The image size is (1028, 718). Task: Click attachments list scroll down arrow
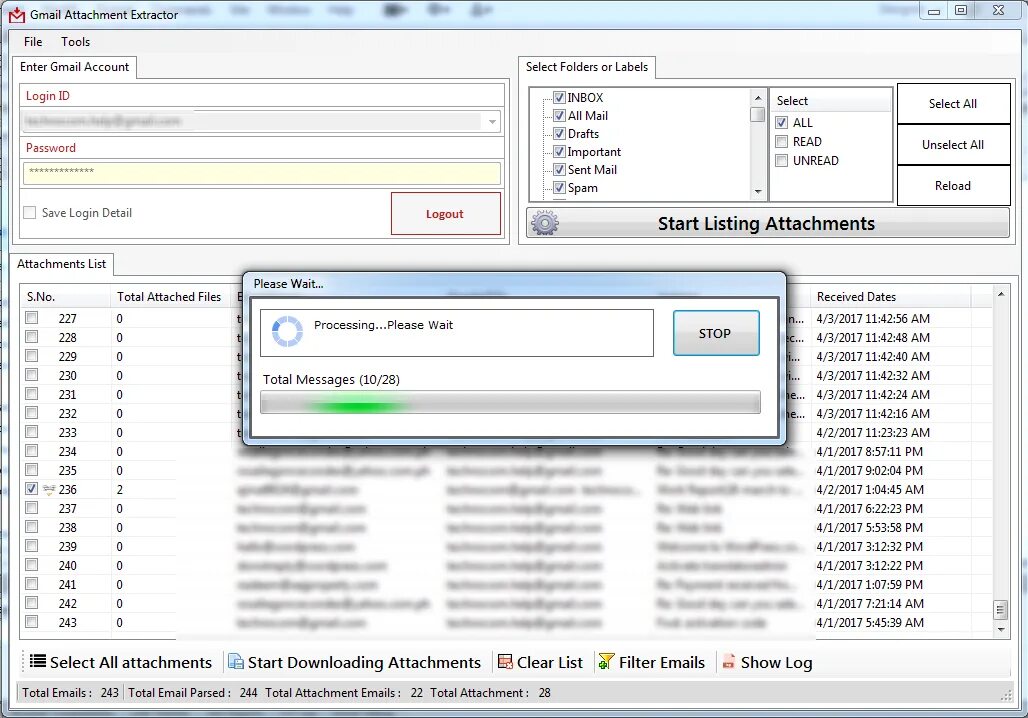point(1000,629)
